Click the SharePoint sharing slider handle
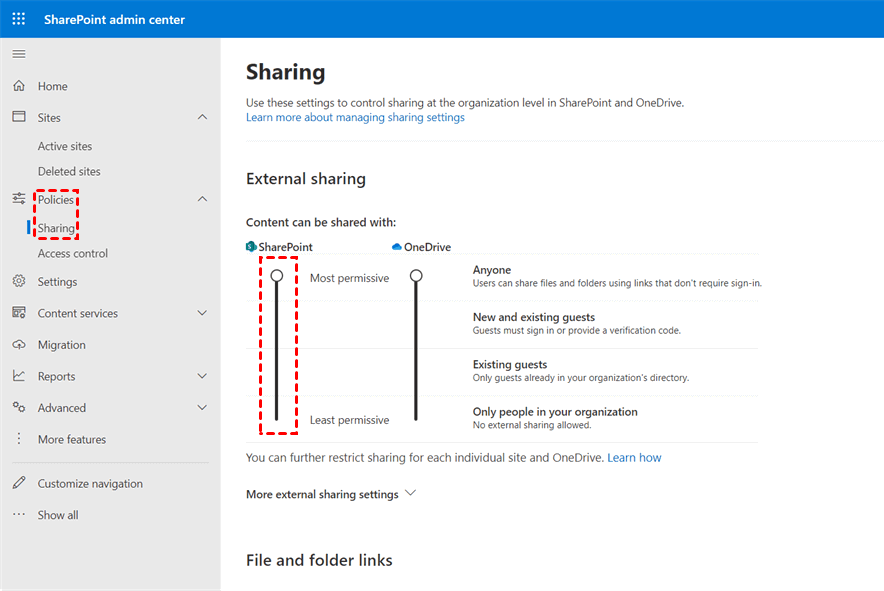 pyautogui.click(x=277, y=275)
